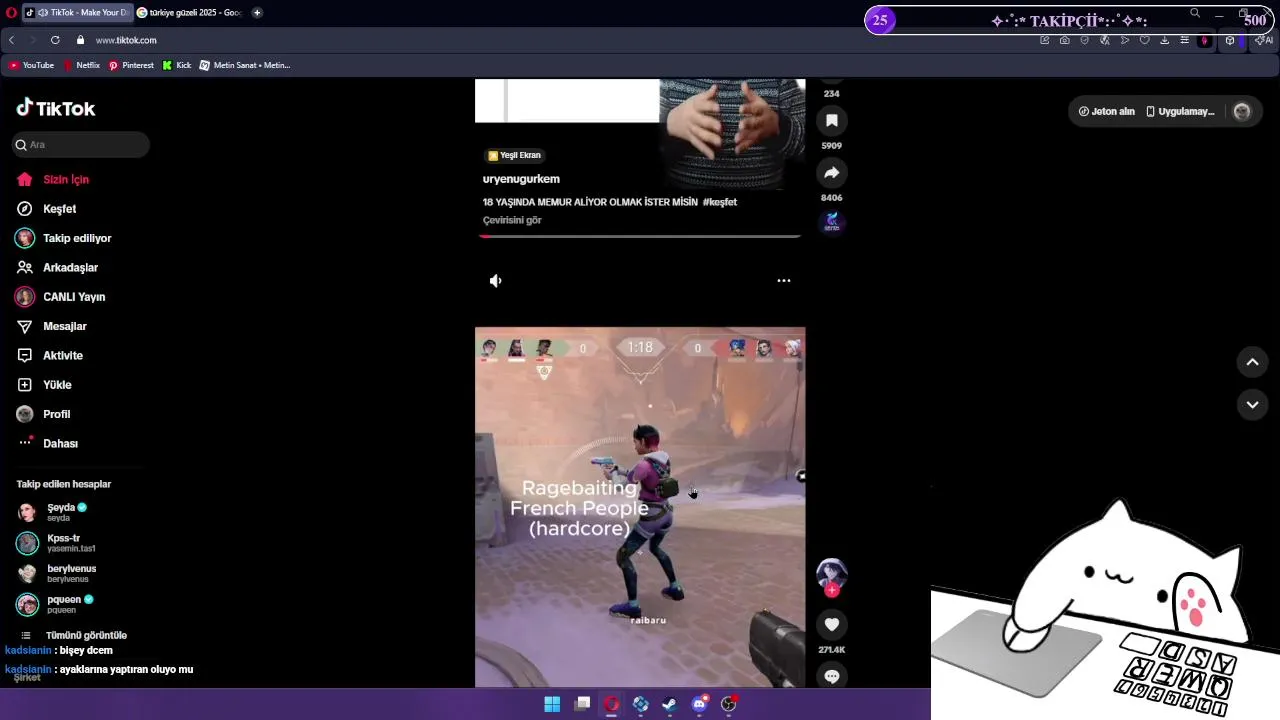
Task: Open the Opera translate page icon
Action: pyautogui.click(x=1104, y=40)
